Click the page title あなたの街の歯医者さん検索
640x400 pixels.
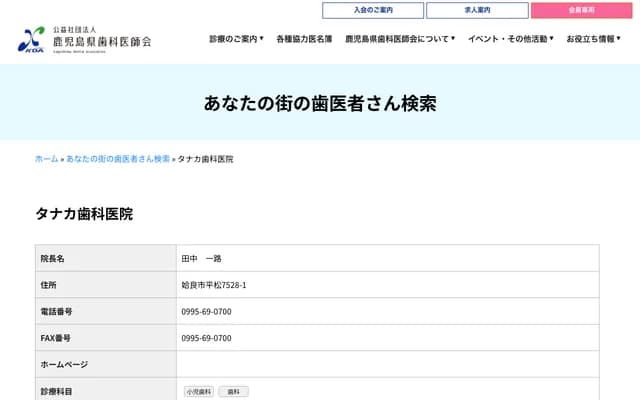(320, 104)
